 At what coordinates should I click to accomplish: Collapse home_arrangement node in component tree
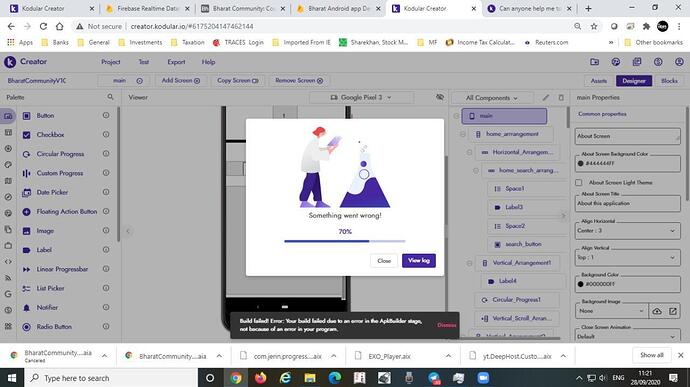(x=462, y=134)
